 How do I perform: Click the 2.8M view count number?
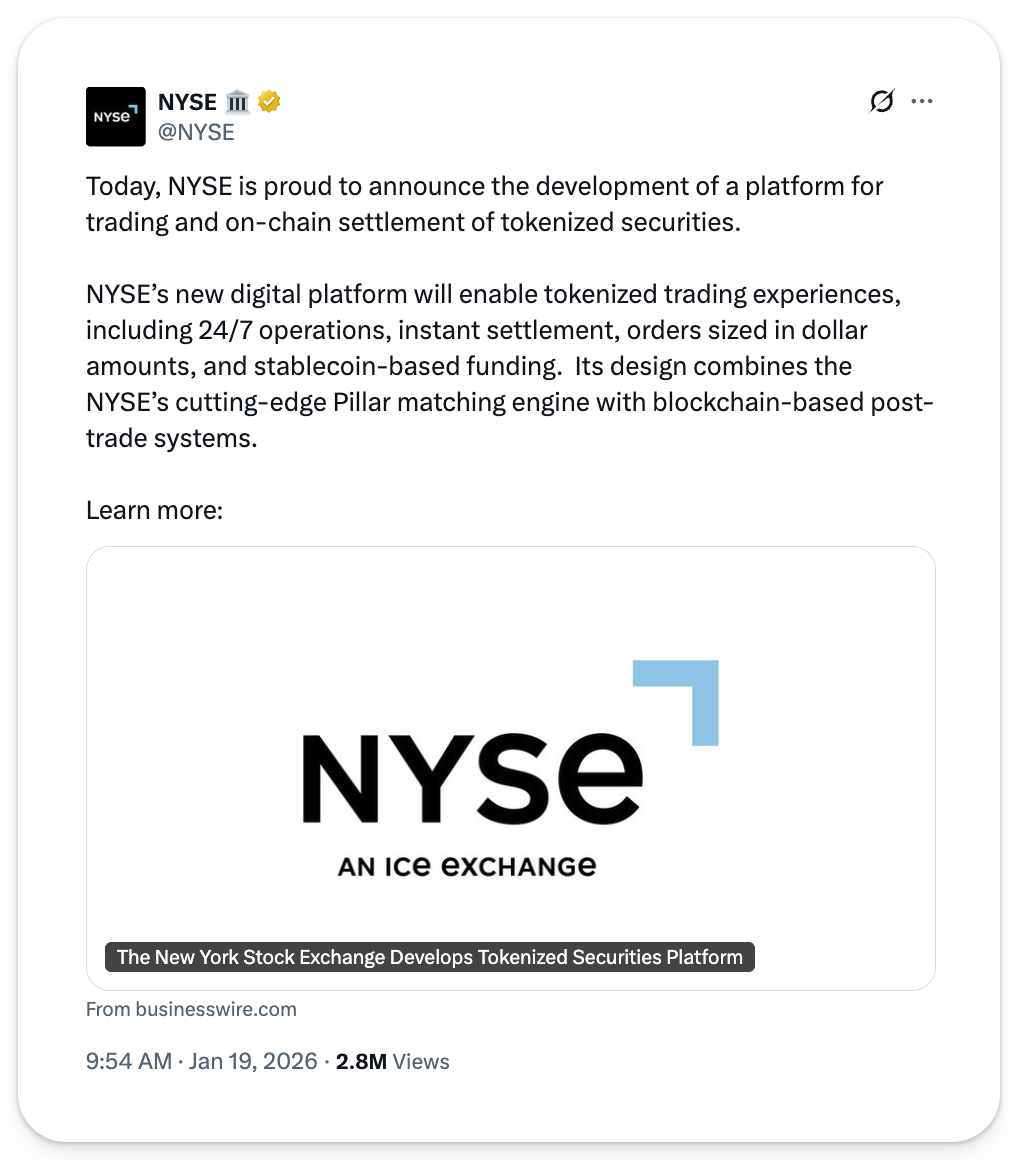click(x=361, y=1062)
